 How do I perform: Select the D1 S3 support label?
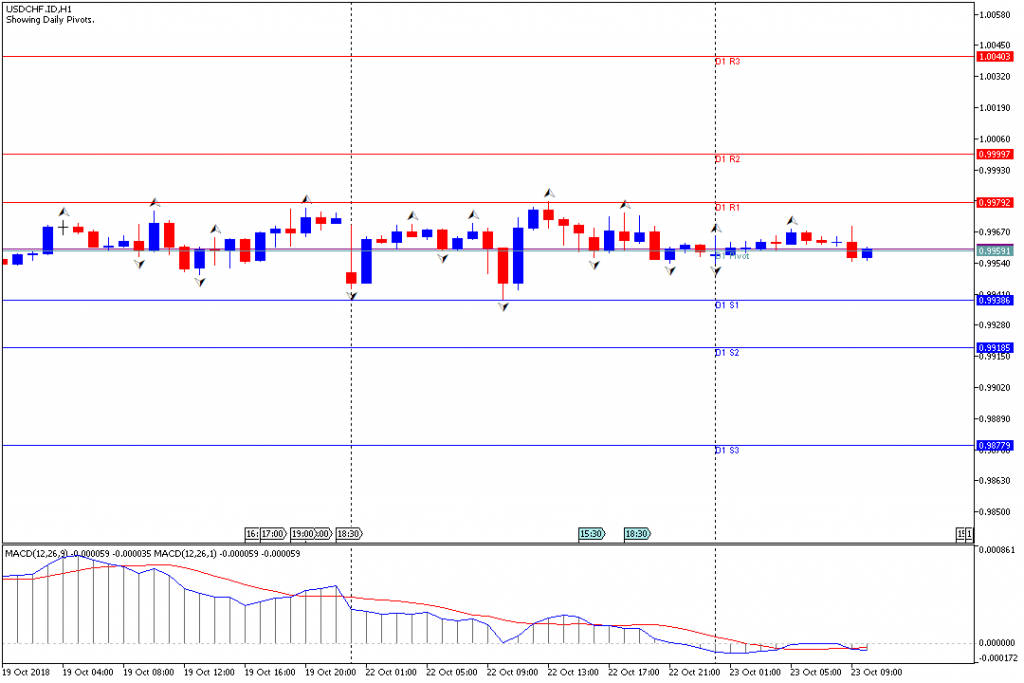(727, 451)
